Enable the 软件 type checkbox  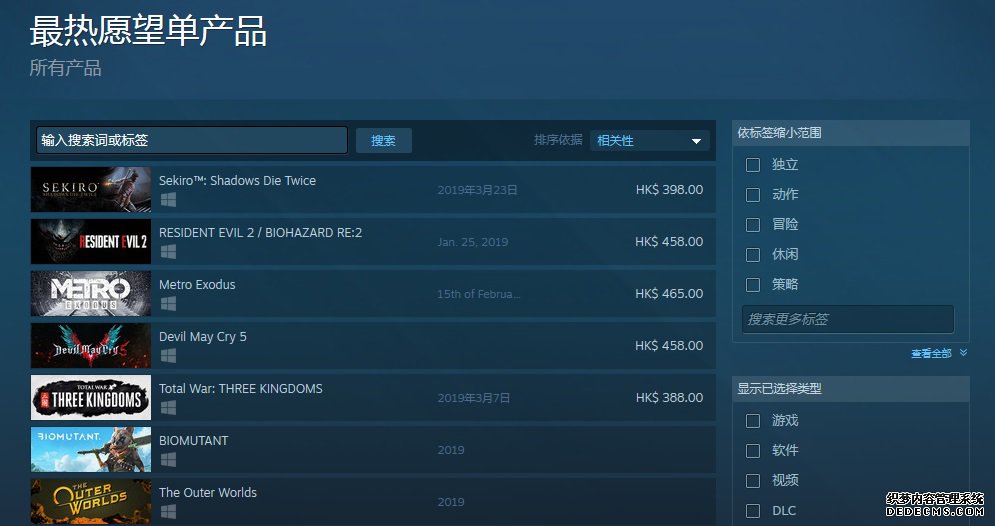753,450
